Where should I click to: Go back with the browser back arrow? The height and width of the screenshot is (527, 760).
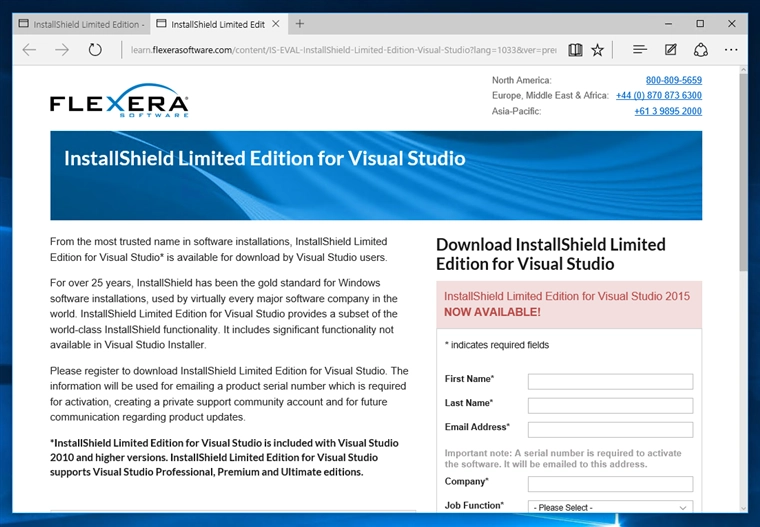[x=30, y=49]
